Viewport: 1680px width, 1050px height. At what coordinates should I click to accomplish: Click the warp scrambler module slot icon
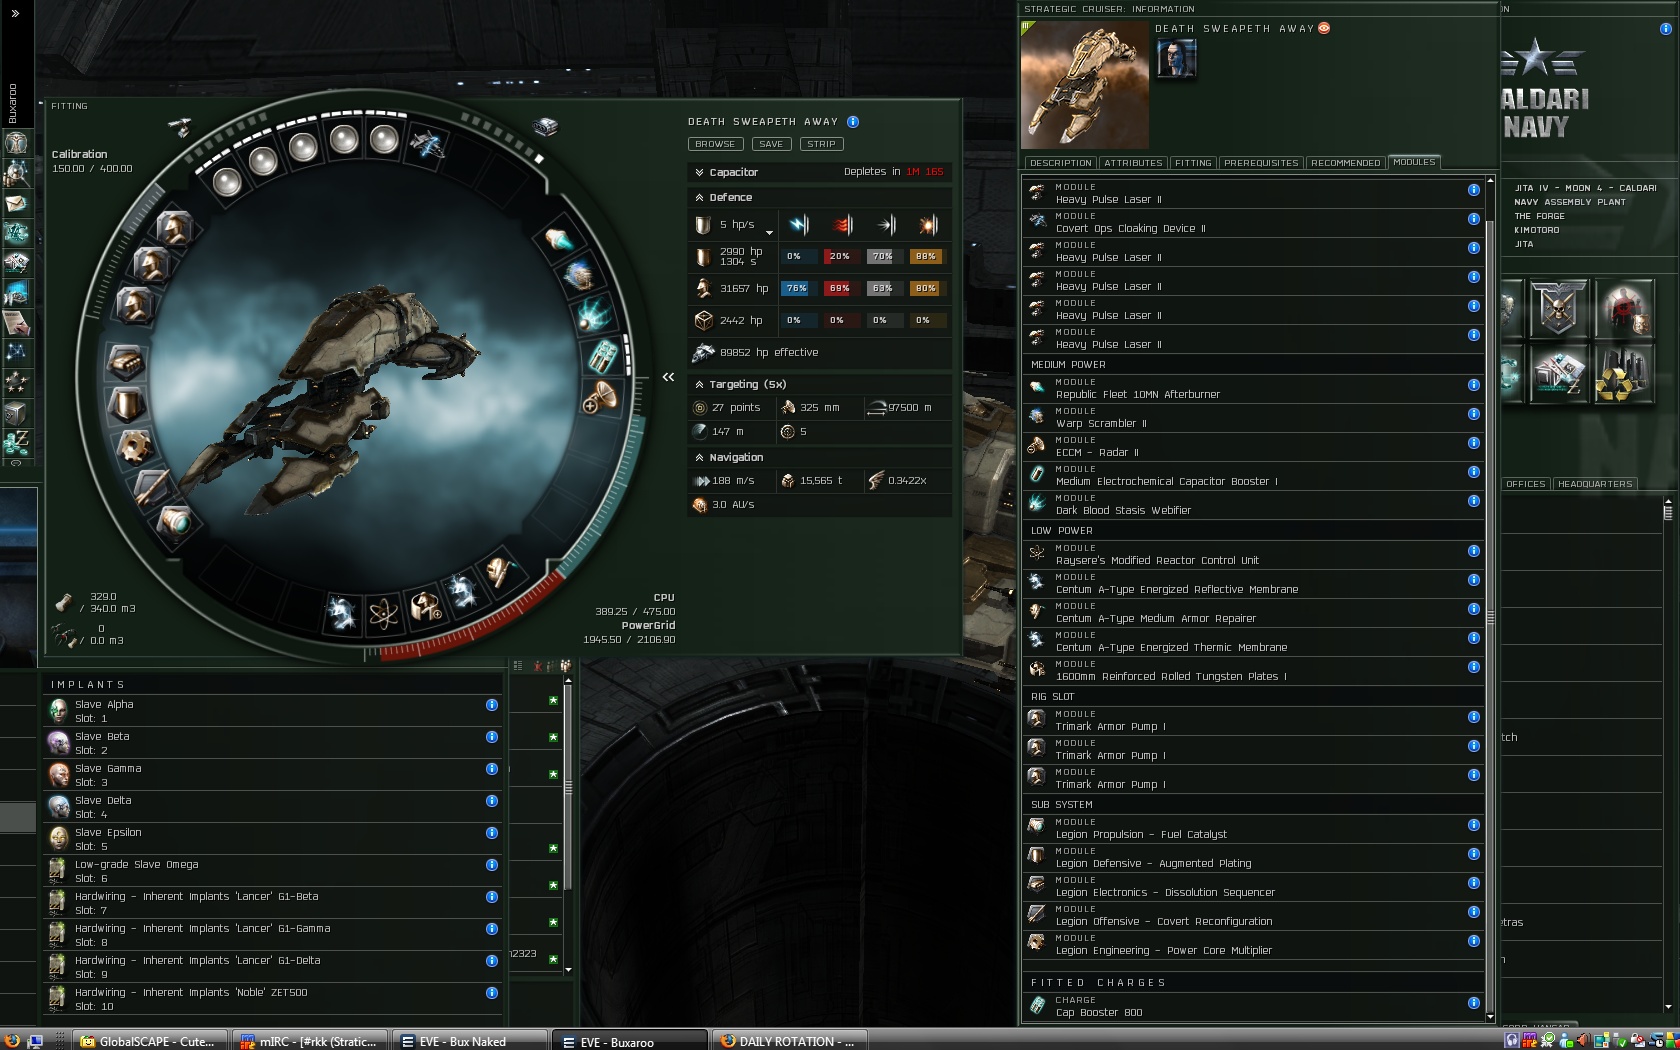tap(580, 276)
